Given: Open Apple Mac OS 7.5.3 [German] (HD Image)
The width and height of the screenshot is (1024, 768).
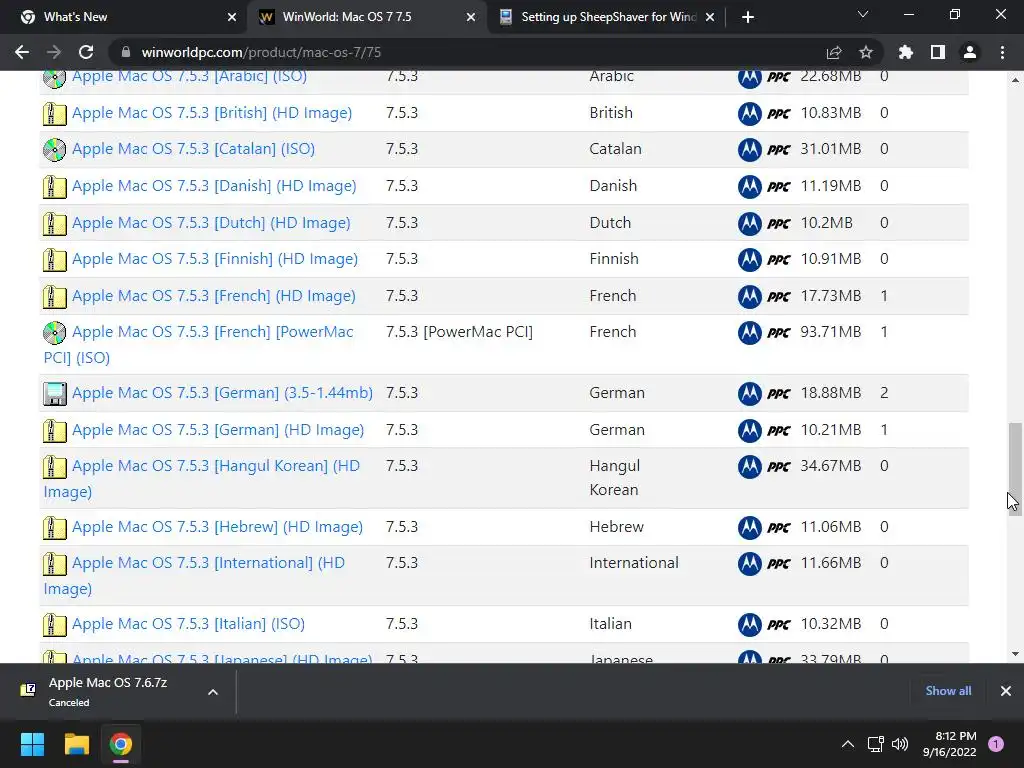Looking at the screenshot, I should pyautogui.click(x=218, y=430).
